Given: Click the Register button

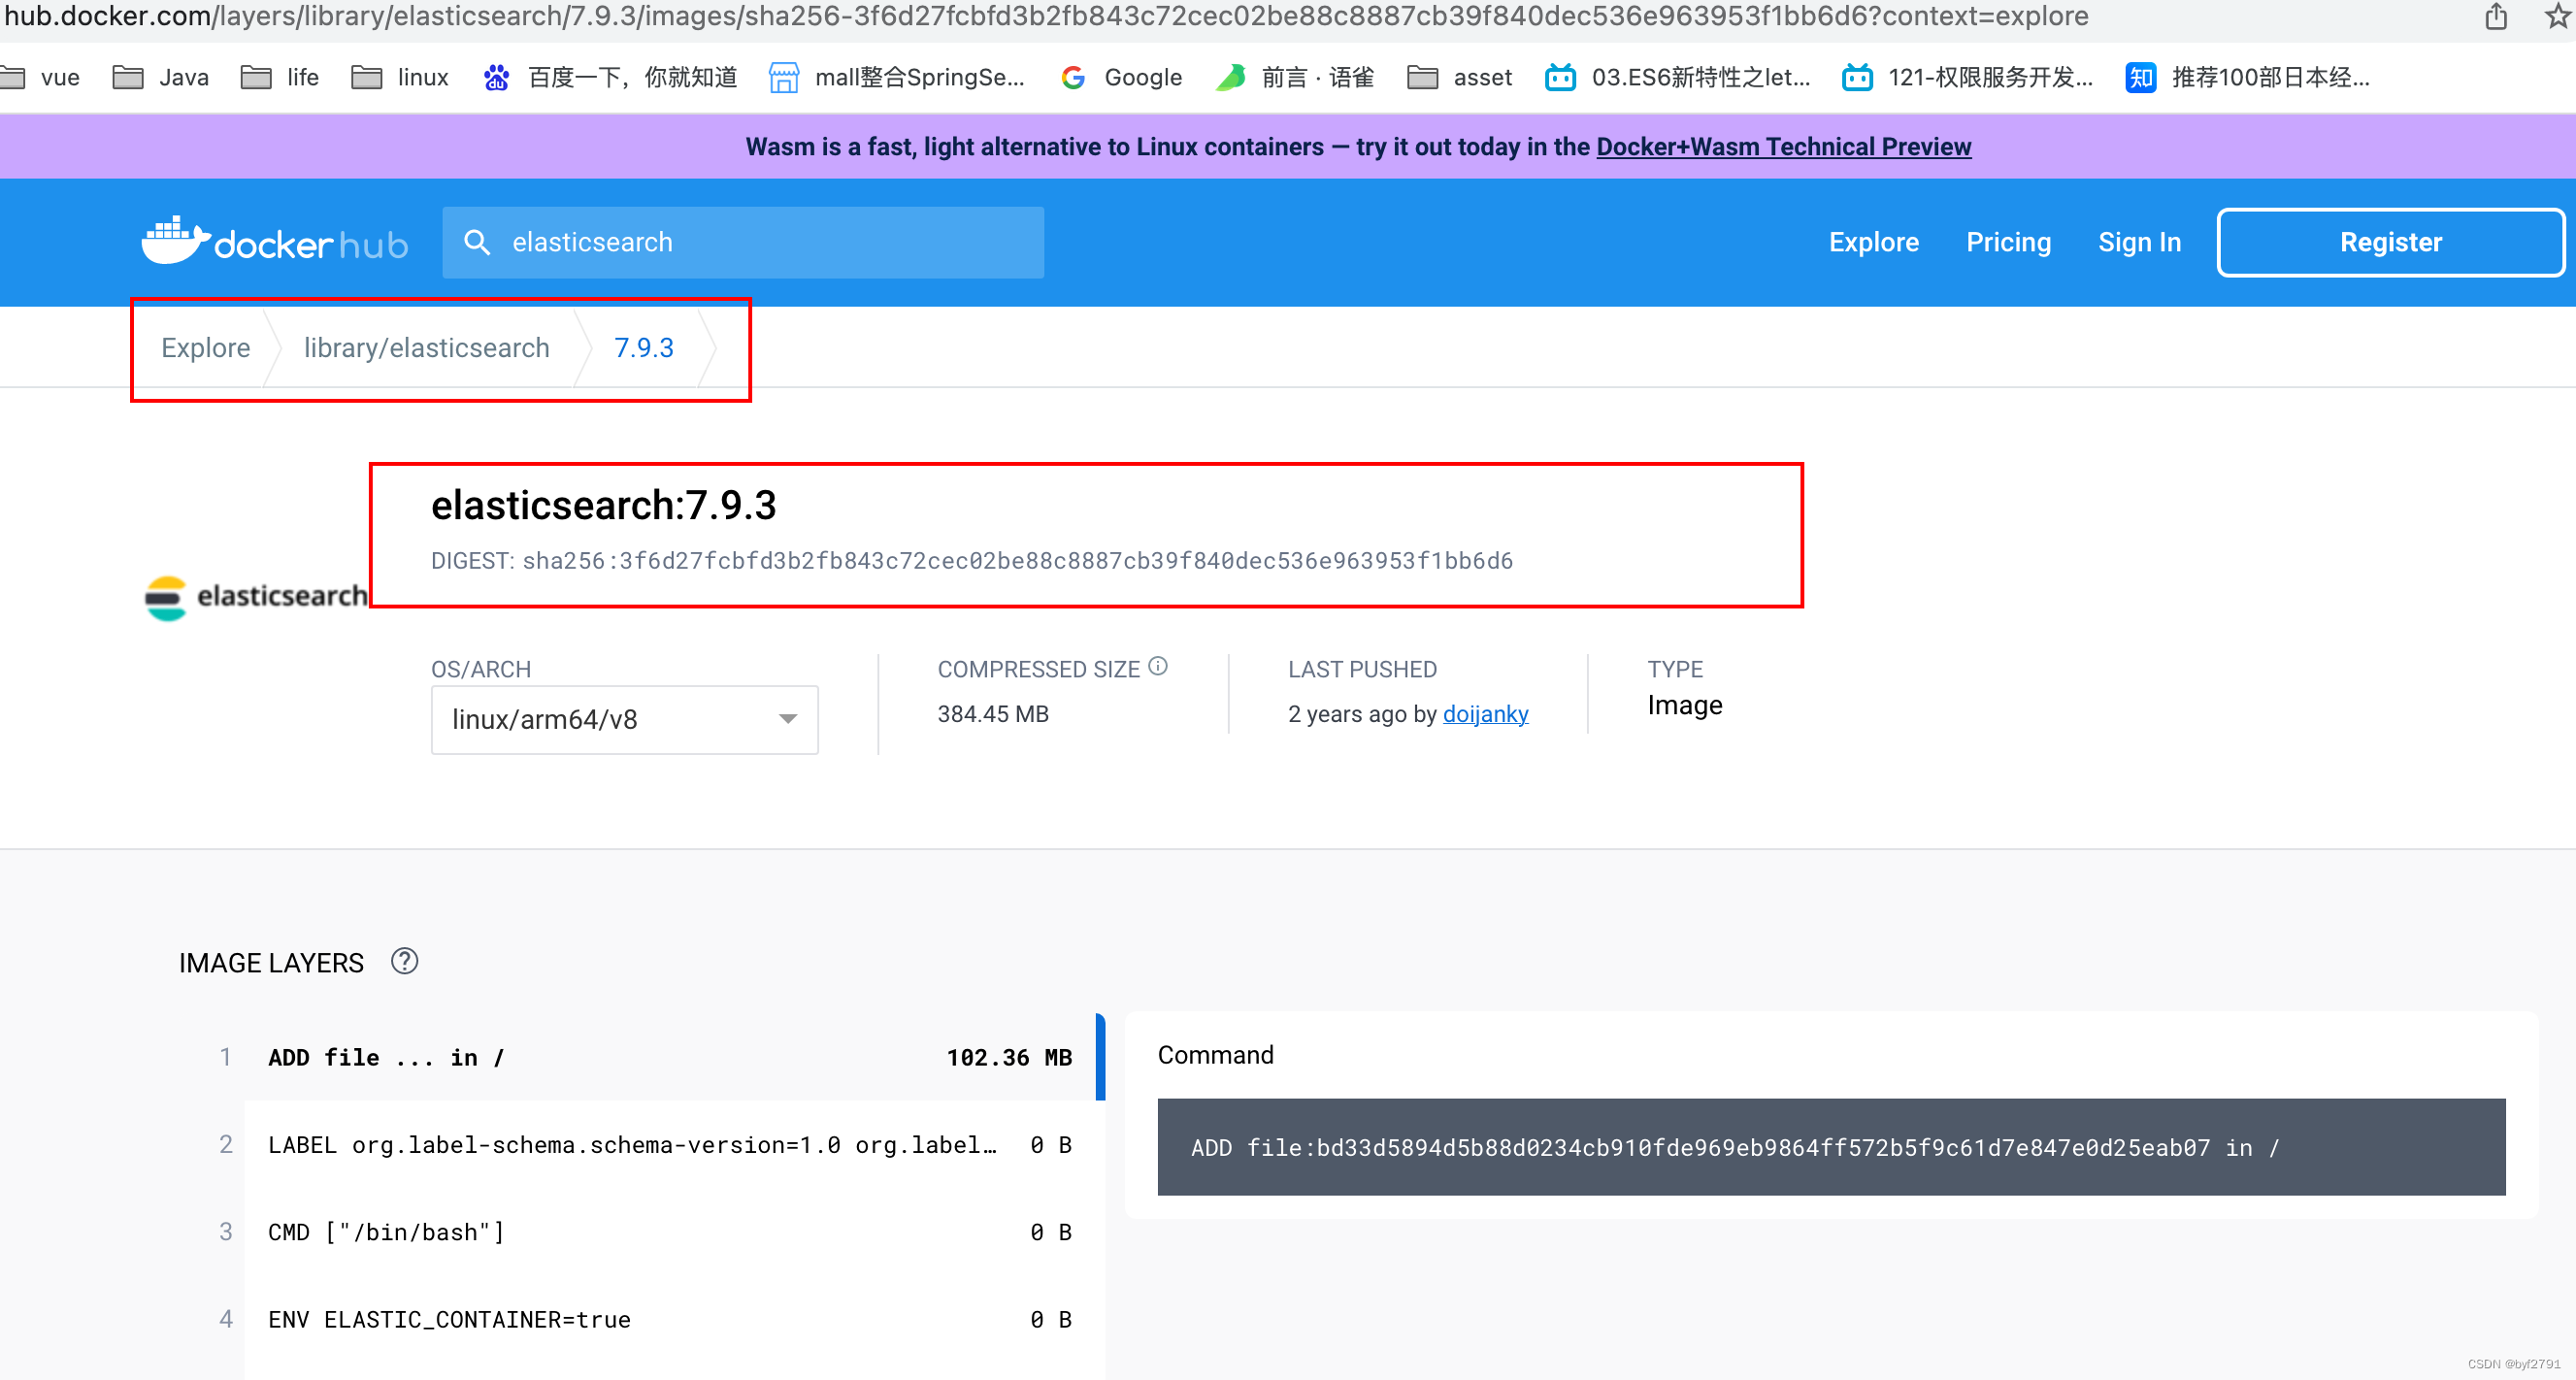Looking at the screenshot, I should tap(2390, 242).
